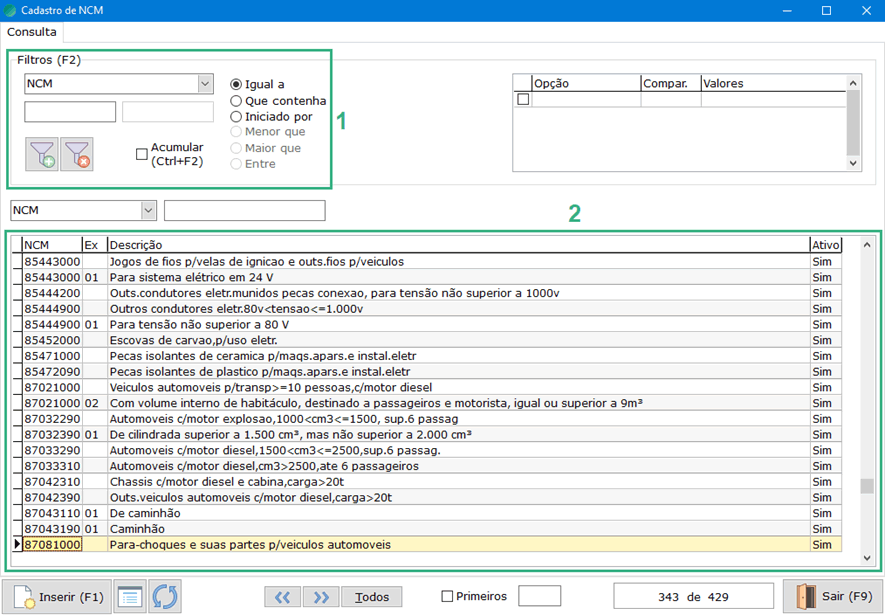The width and height of the screenshot is (885, 615).
Task: Click the Cadastro de NCM app icon
Action: (10, 10)
